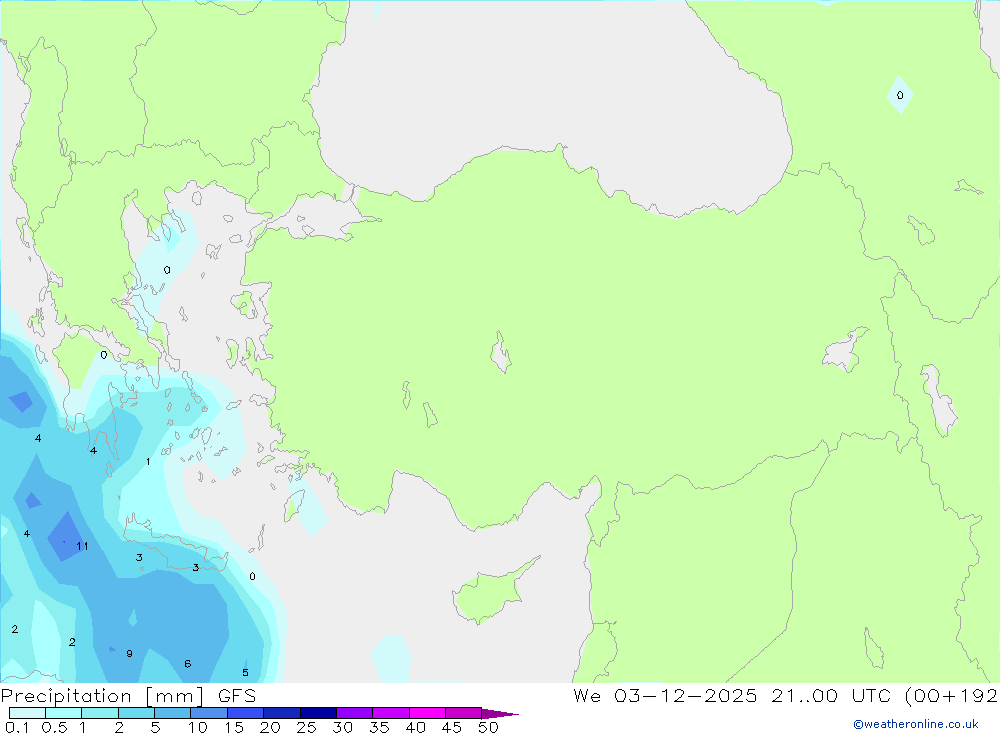
Task: Click legend tick label '40'
Action: (416, 727)
